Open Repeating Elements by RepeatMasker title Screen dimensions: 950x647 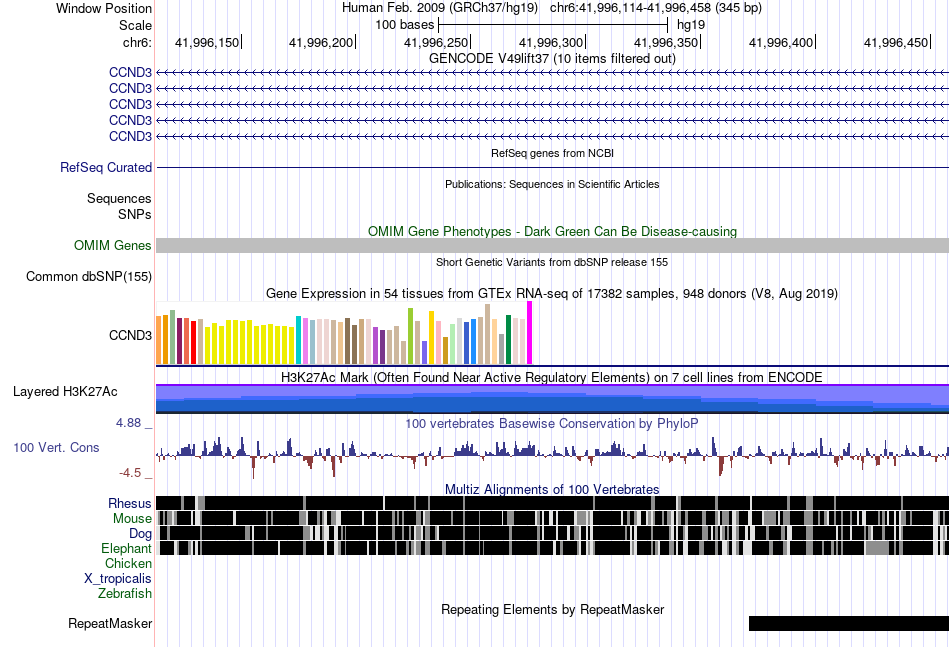(552, 609)
